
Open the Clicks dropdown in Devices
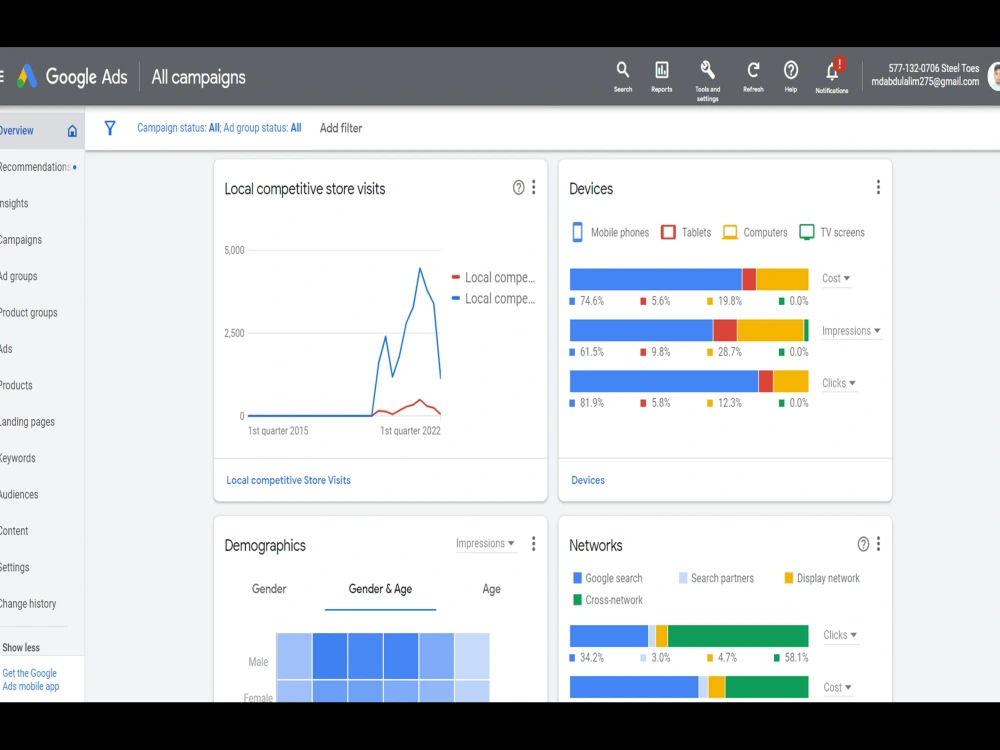click(839, 383)
